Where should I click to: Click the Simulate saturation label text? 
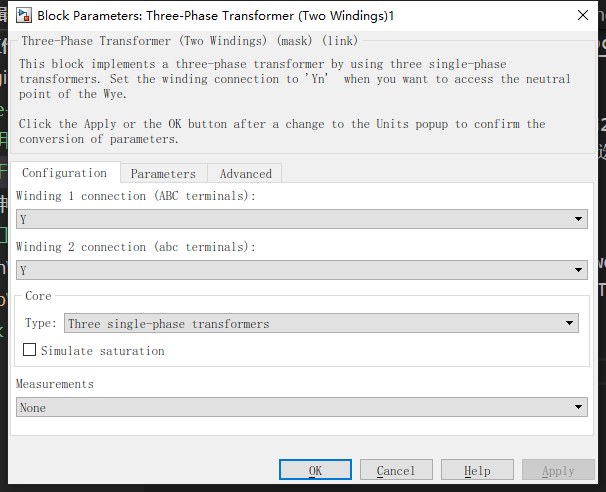click(x=102, y=351)
